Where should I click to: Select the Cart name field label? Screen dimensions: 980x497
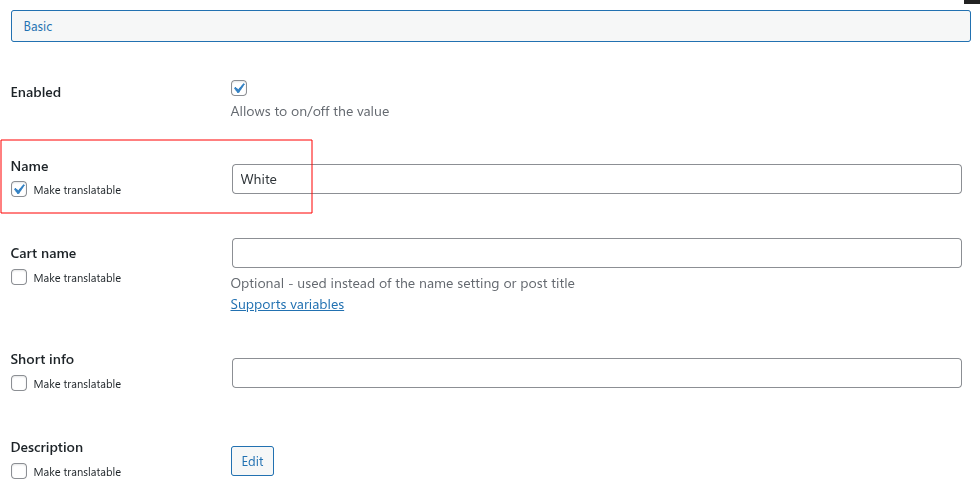tap(43, 253)
